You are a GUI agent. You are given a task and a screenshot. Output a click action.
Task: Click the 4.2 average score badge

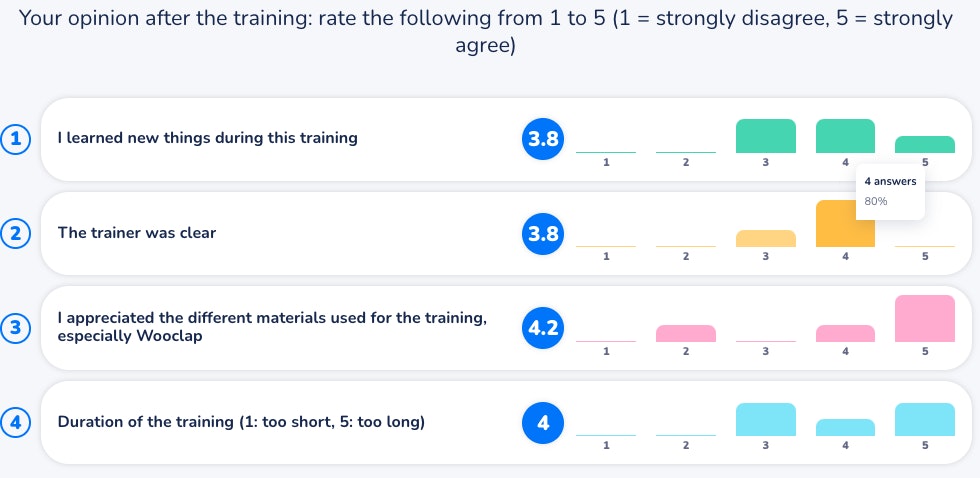[x=543, y=328]
